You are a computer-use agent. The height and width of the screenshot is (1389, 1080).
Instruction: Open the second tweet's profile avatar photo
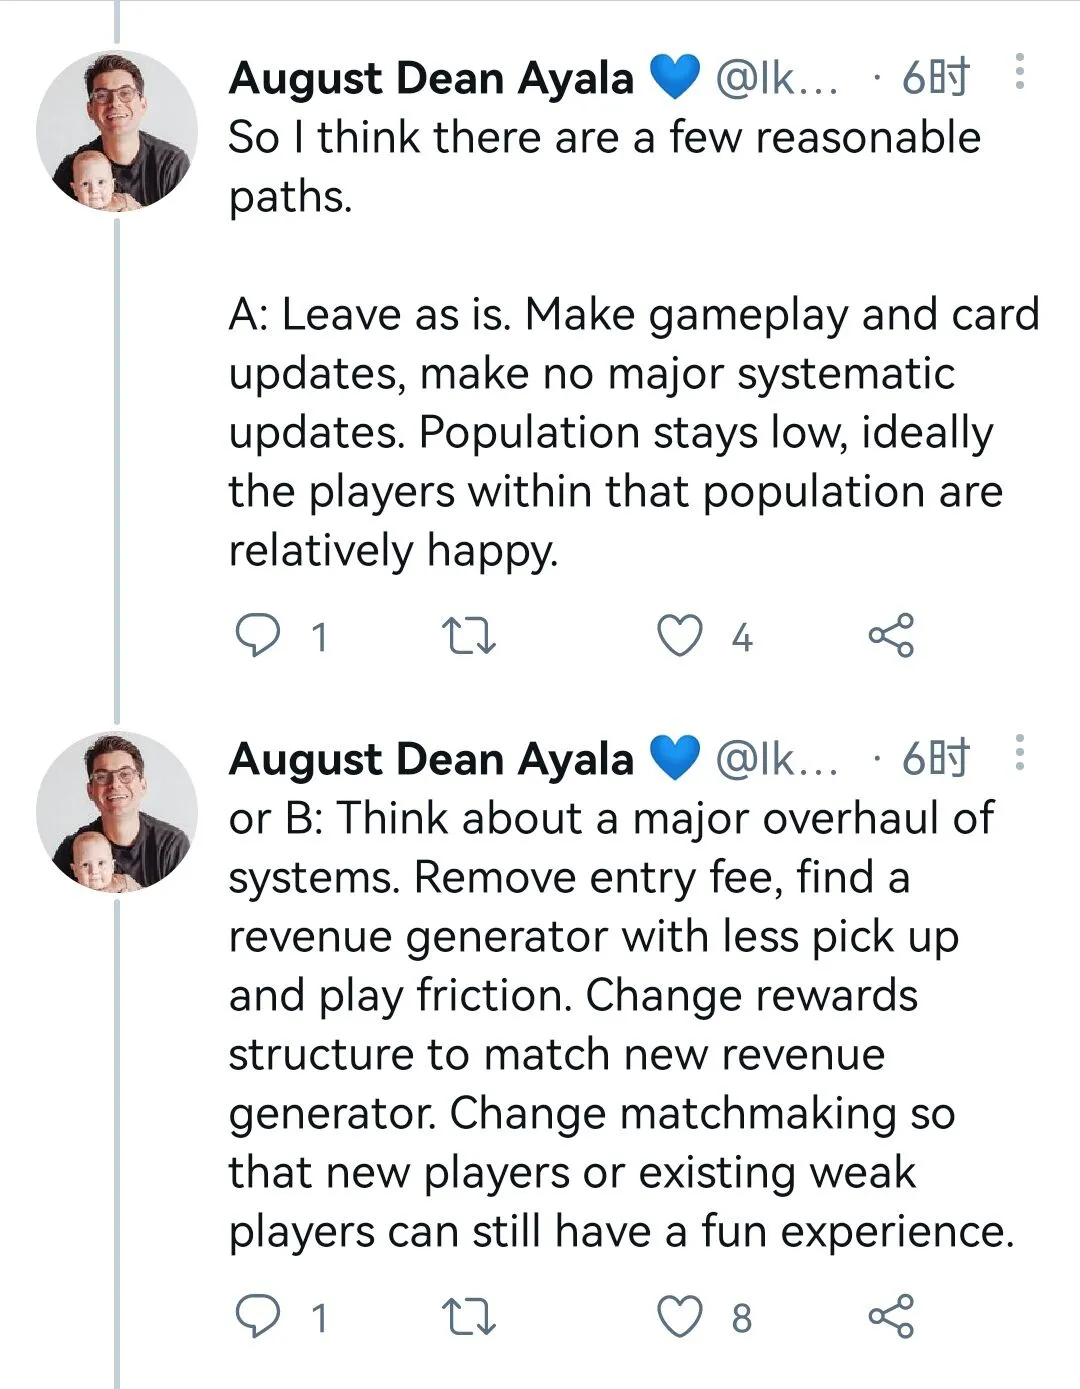117,812
